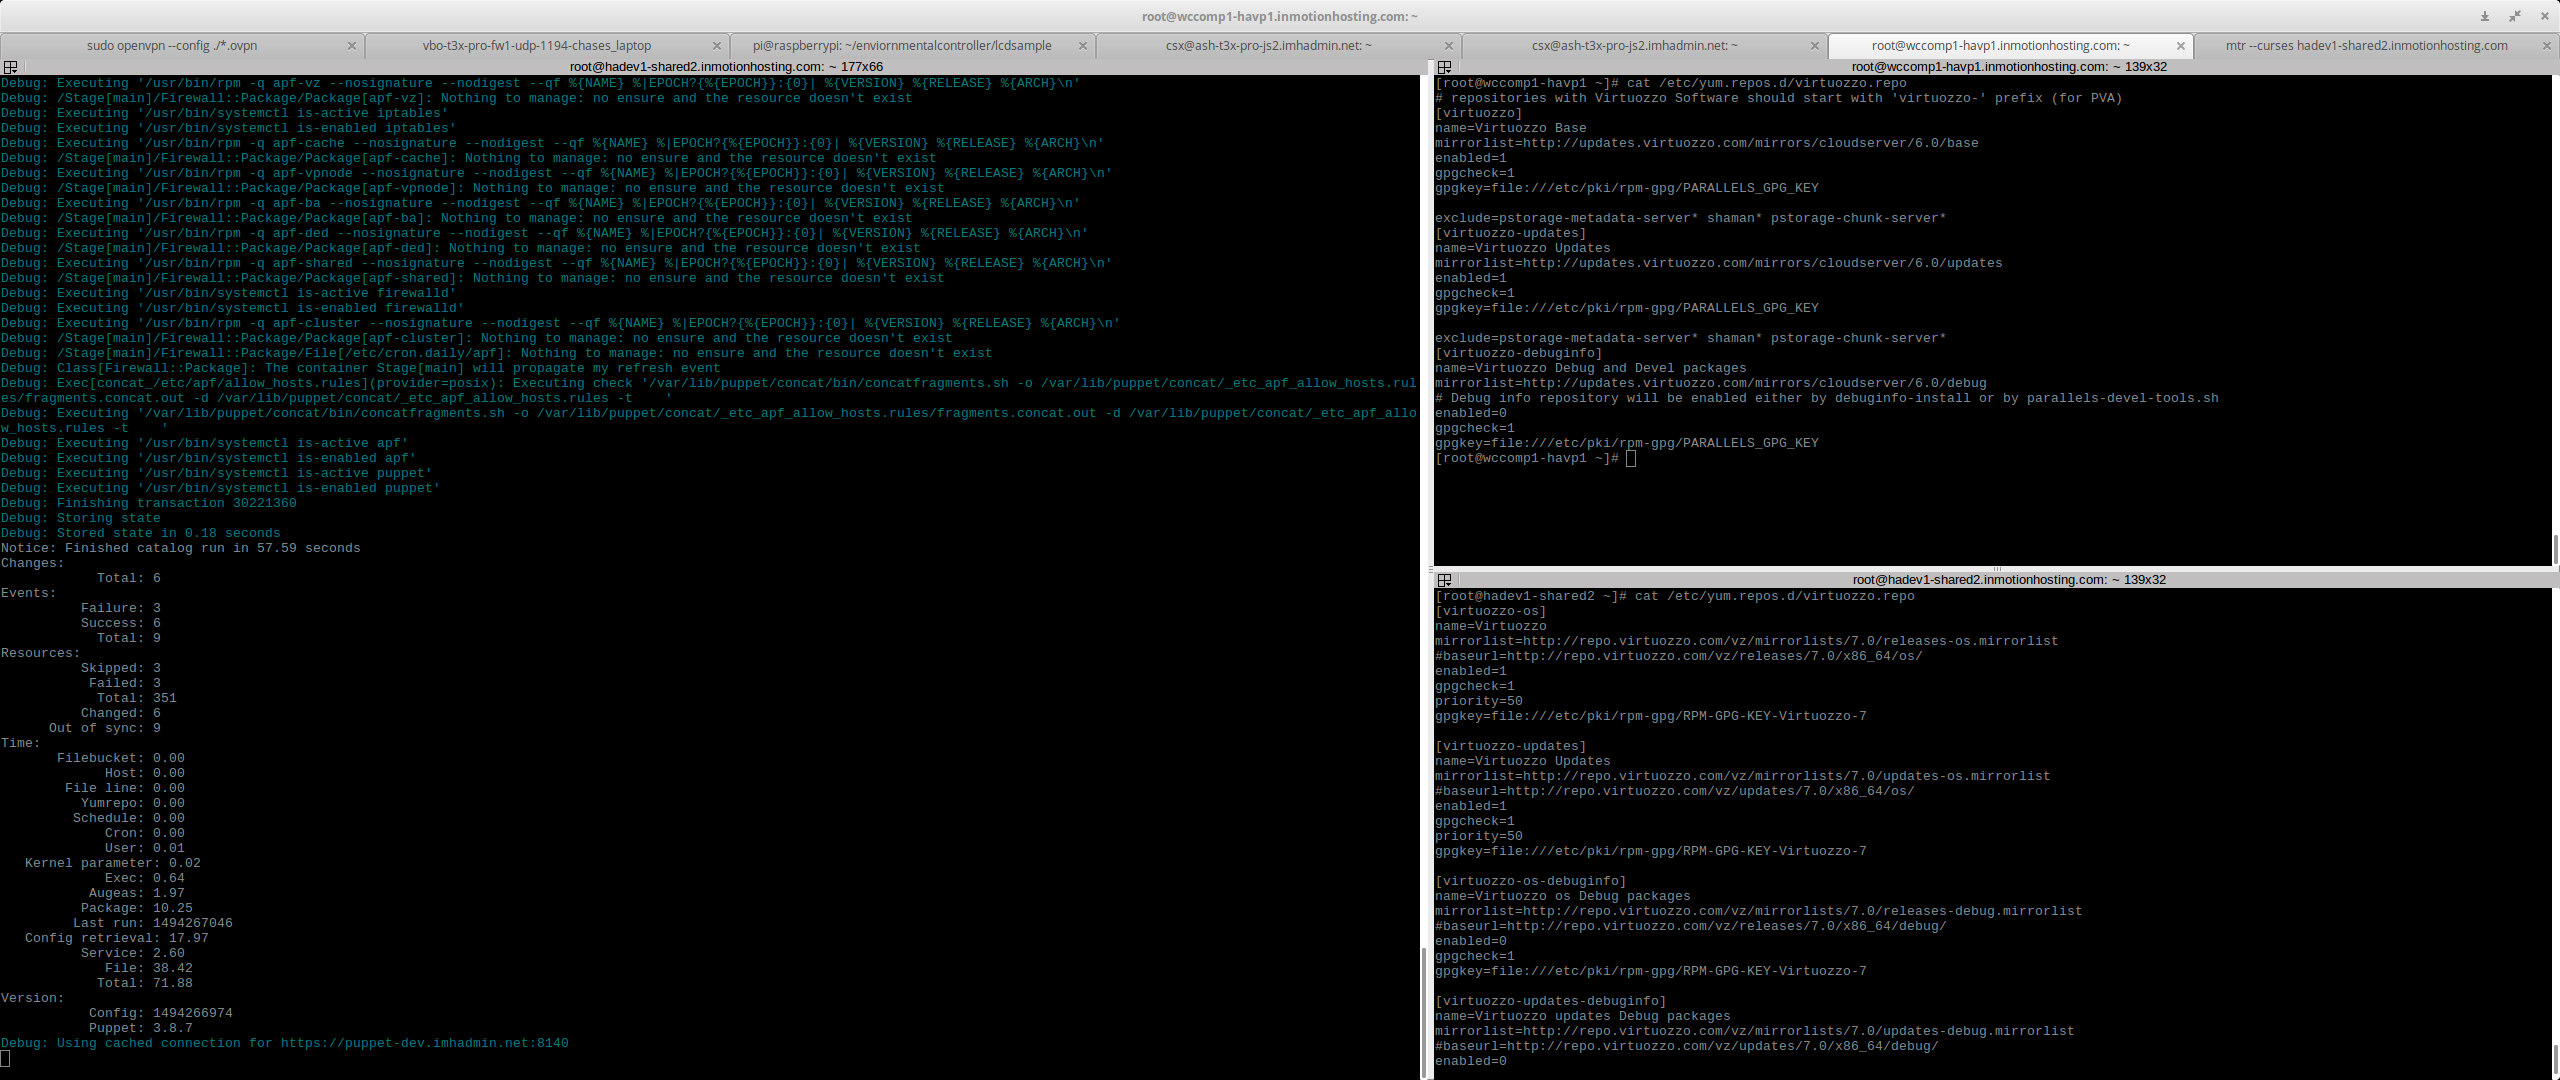2560x1080 pixels.
Task: Switch to the pi@raspberrypi lcdsample tab
Action: (901, 46)
